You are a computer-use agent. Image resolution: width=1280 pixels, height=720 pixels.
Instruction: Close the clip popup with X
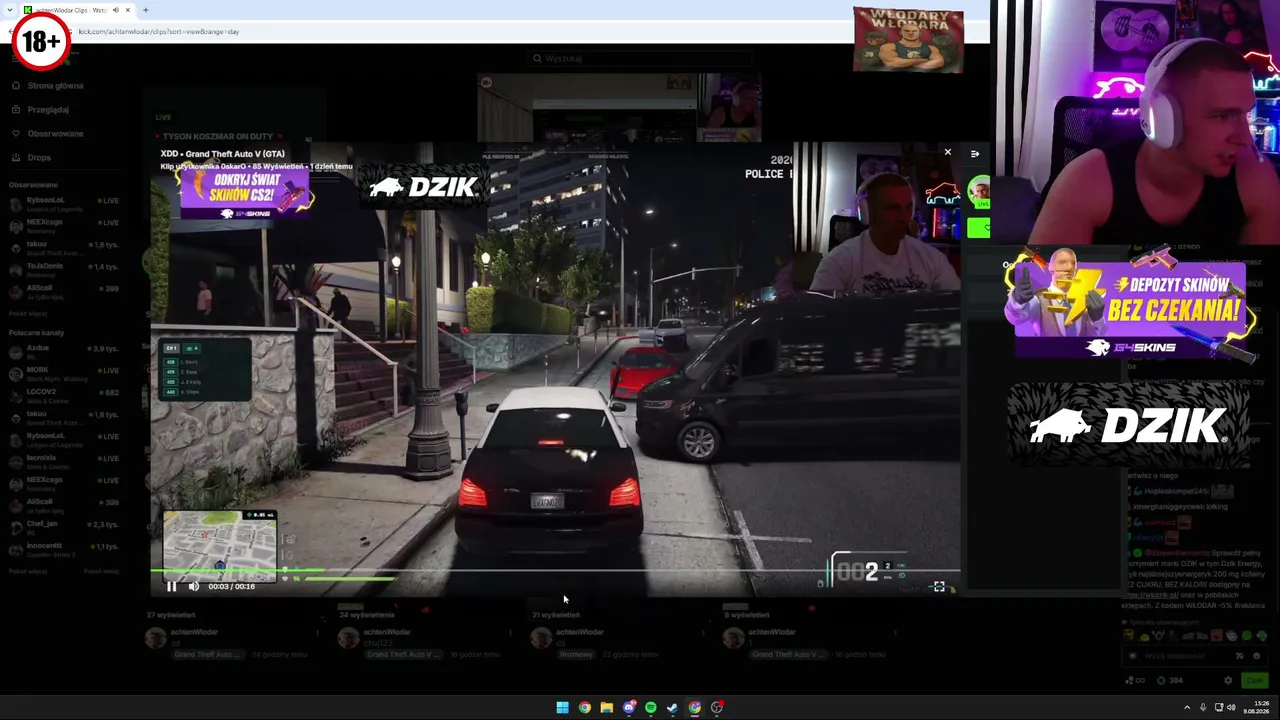pyautogui.click(x=948, y=152)
